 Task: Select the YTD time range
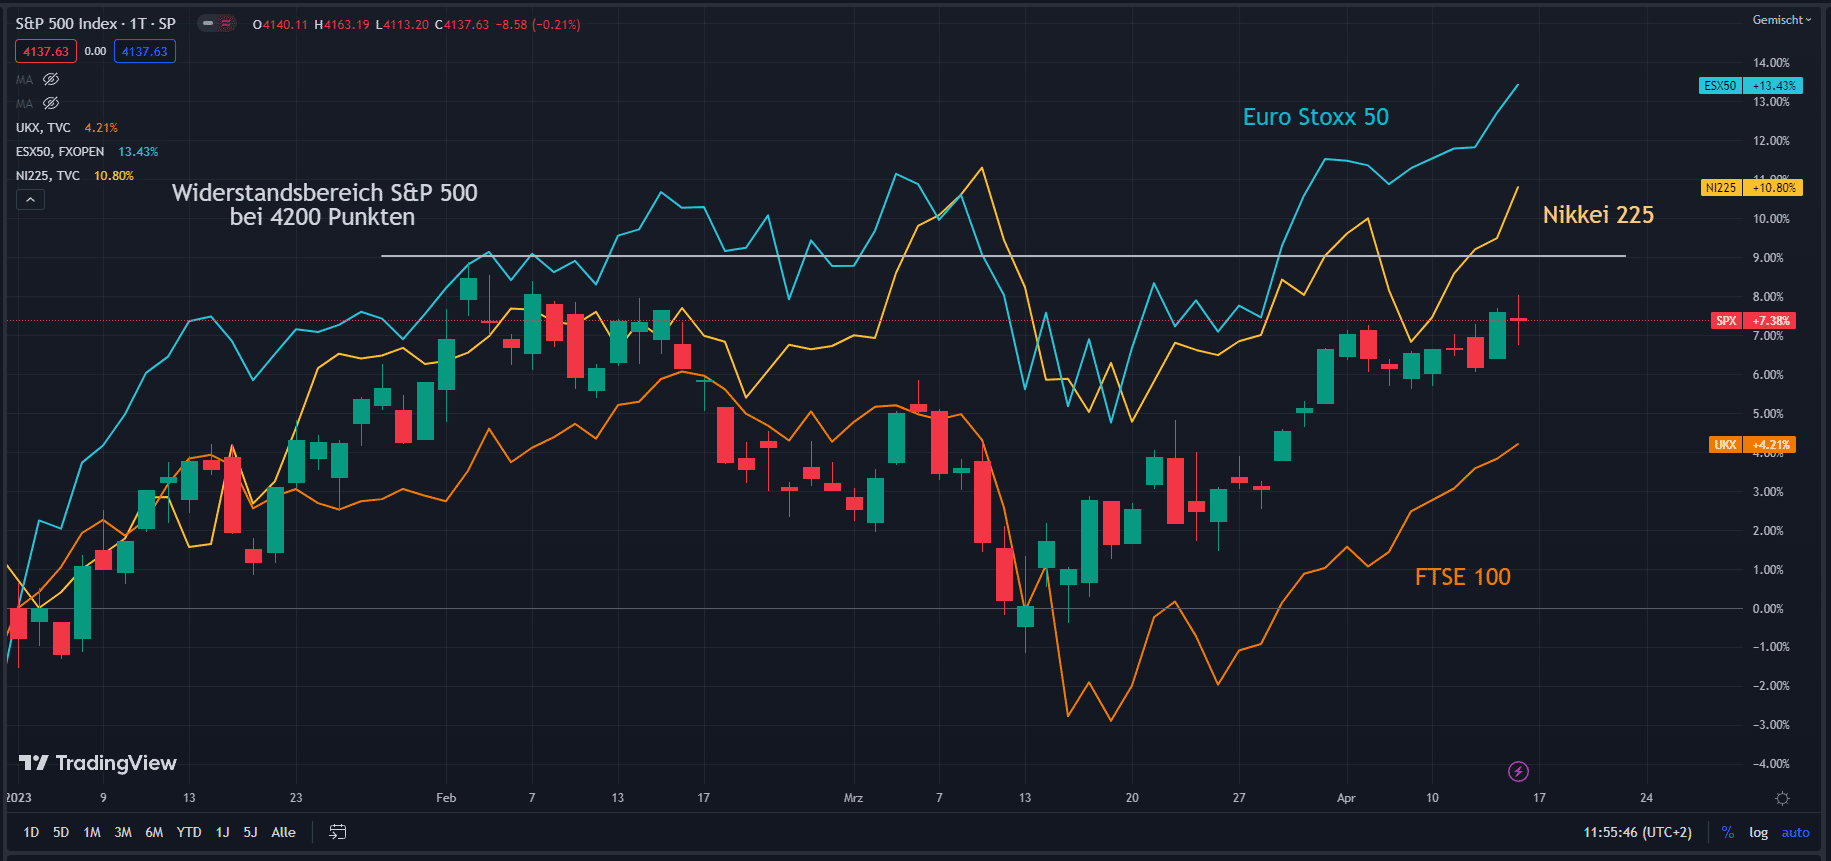point(189,832)
